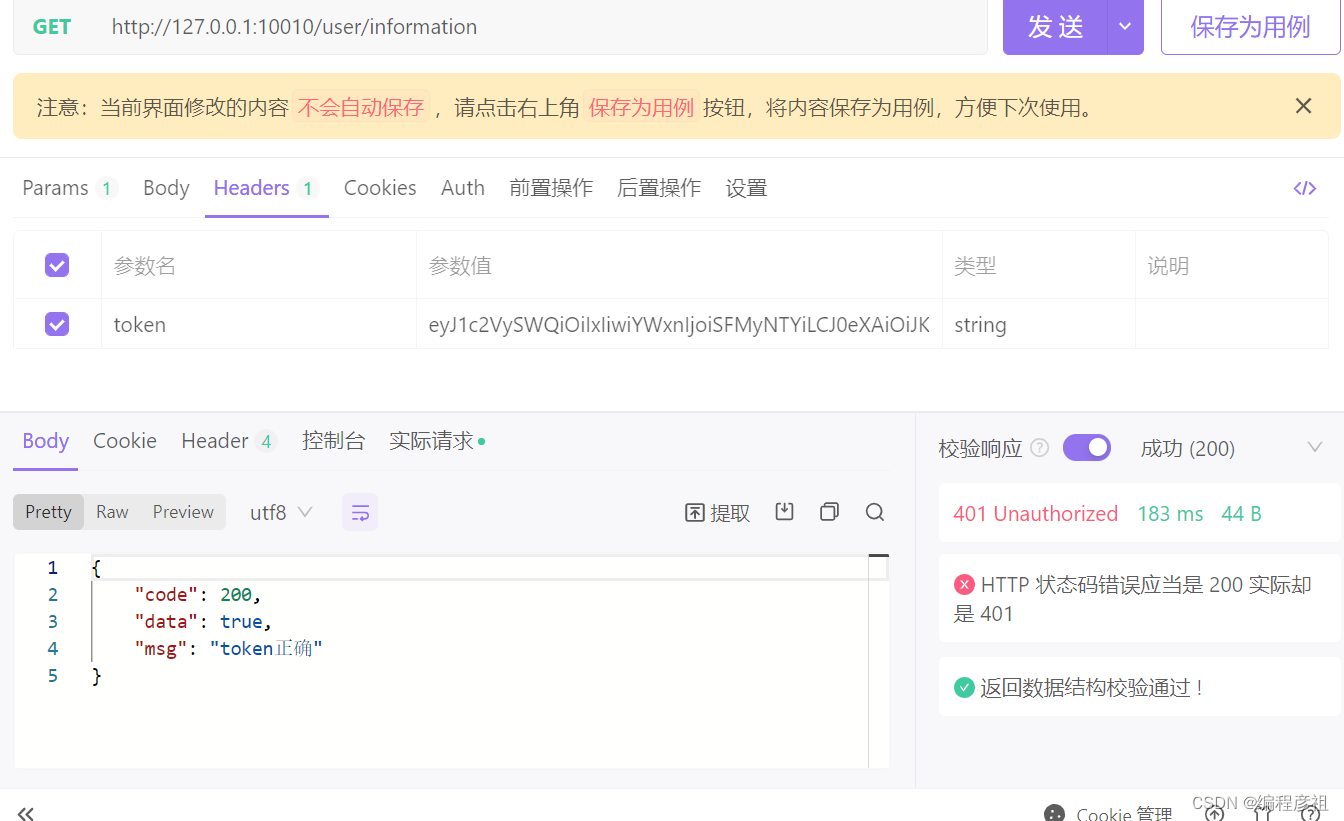Image resolution: width=1344 pixels, height=821 pixels.
Task: Click the request URL input field
Action: (500, 27)
